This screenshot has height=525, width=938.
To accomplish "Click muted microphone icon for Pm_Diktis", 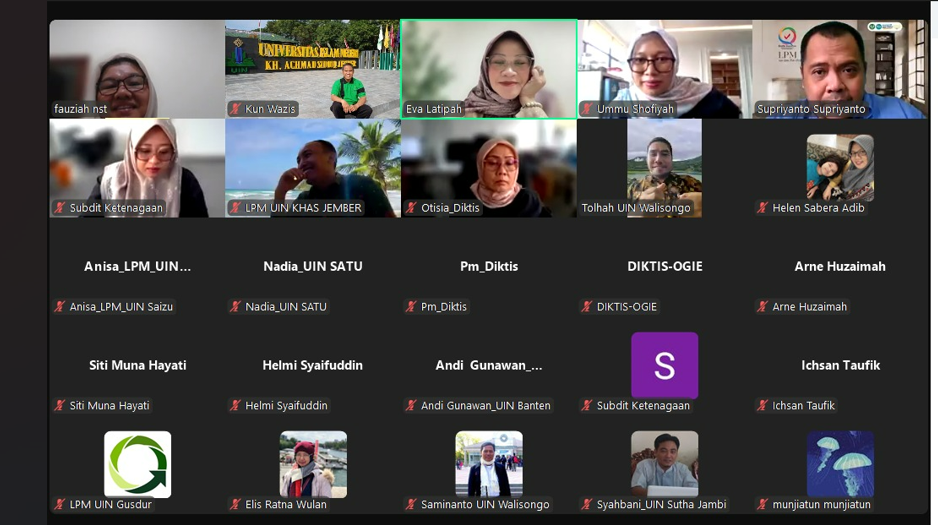I will 411,307.
